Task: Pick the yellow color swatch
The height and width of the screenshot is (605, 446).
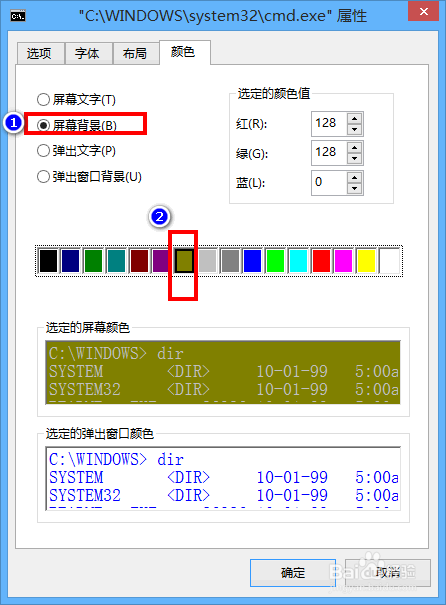Action: pos(366,261)
